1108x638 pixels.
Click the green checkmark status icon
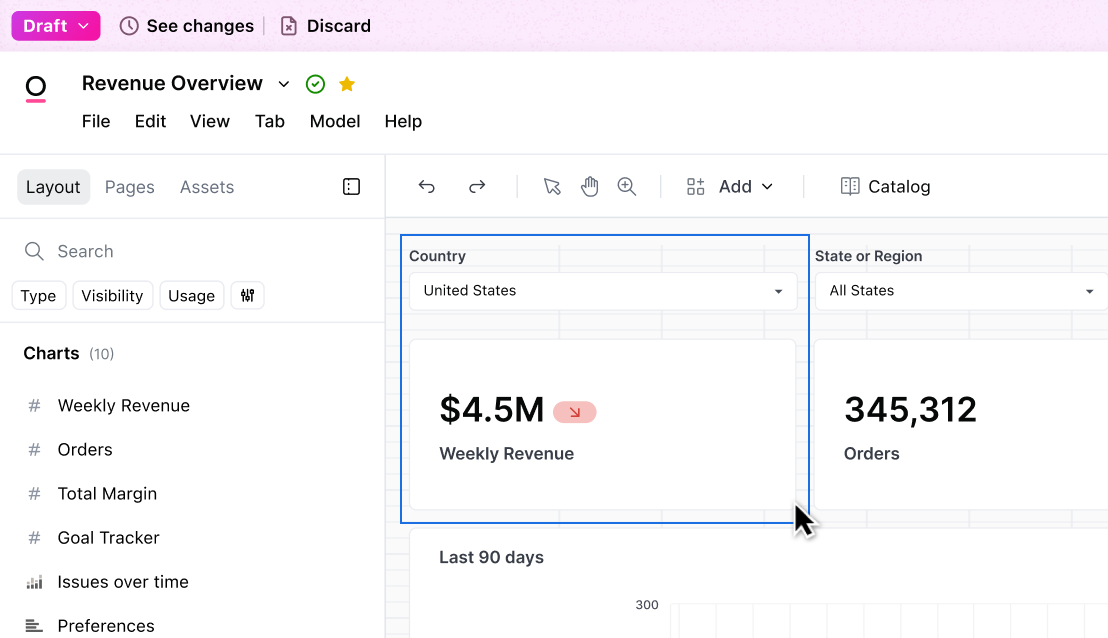tap(315, 84)
